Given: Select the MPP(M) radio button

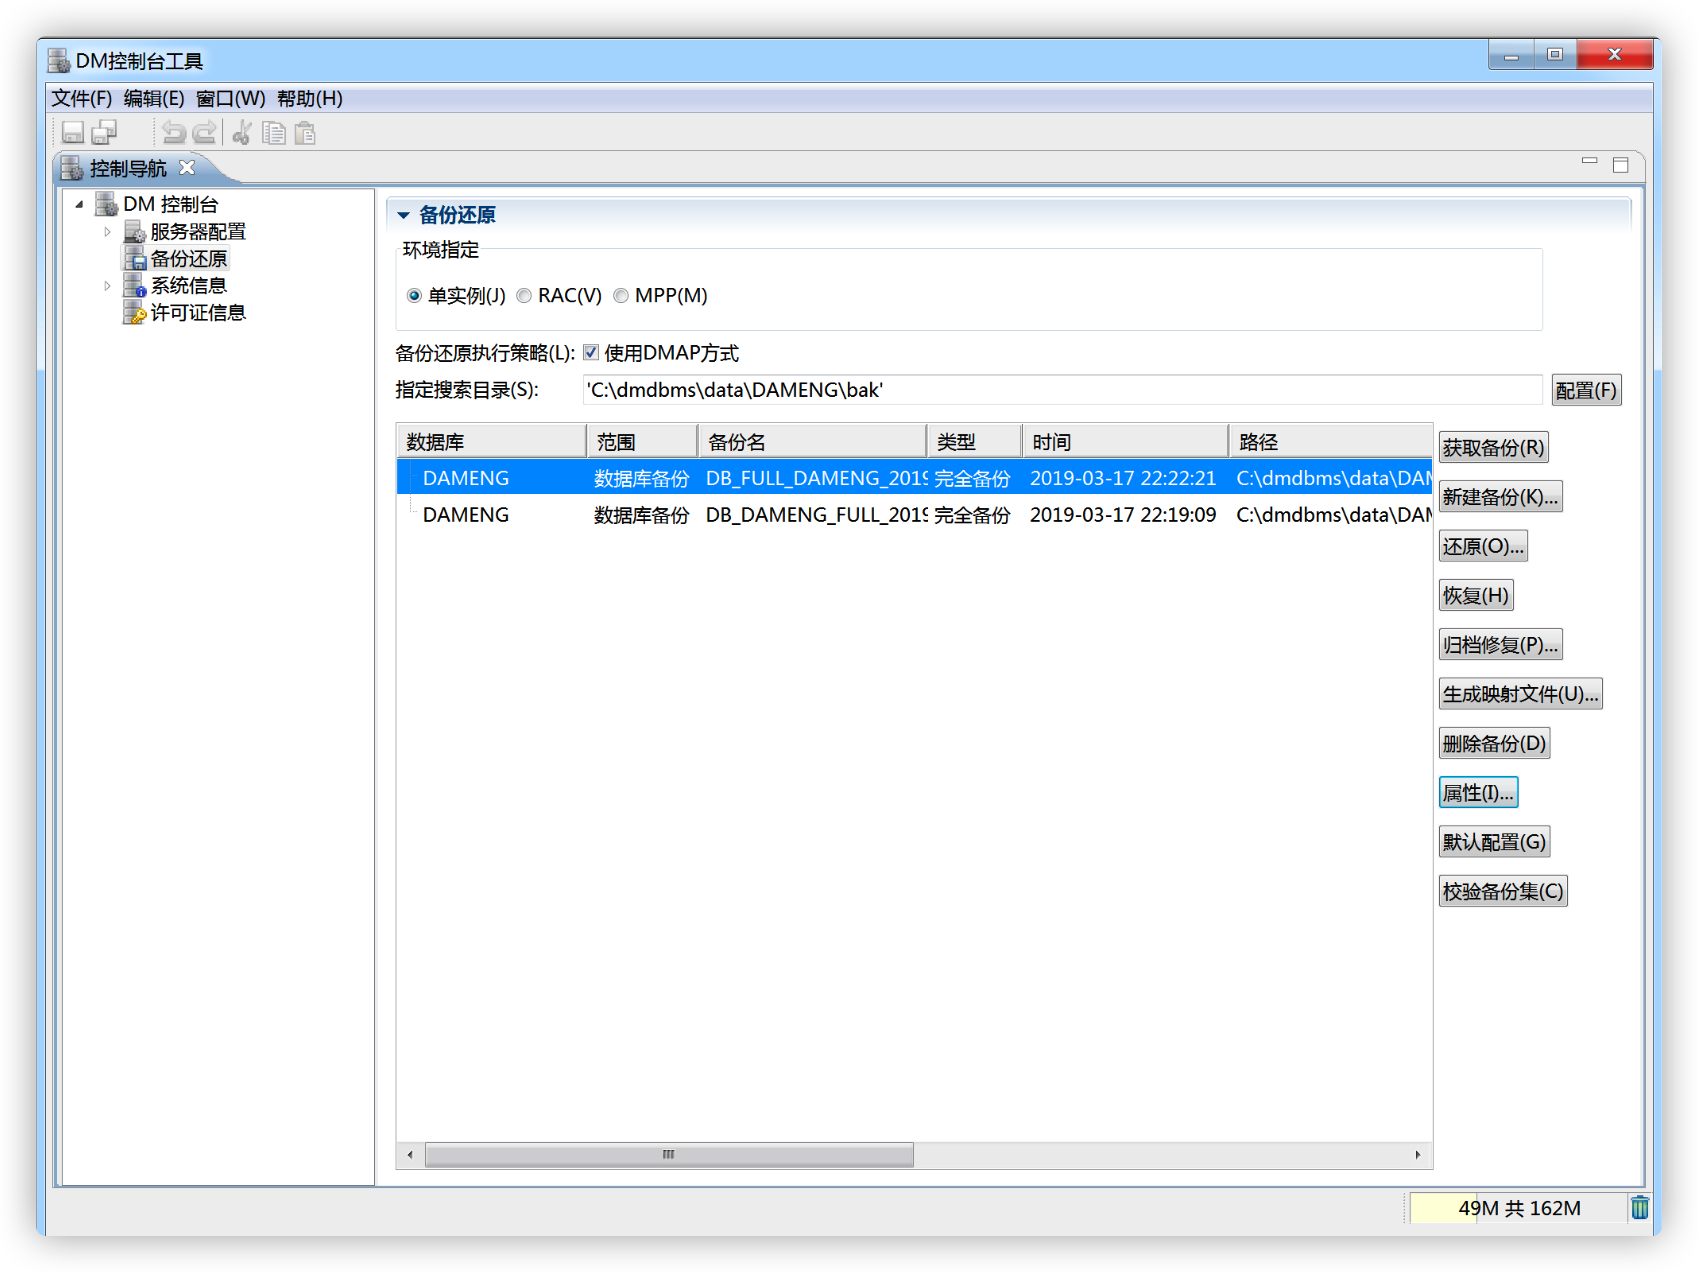Looking at the screenshot, I should tap(621, 296).
